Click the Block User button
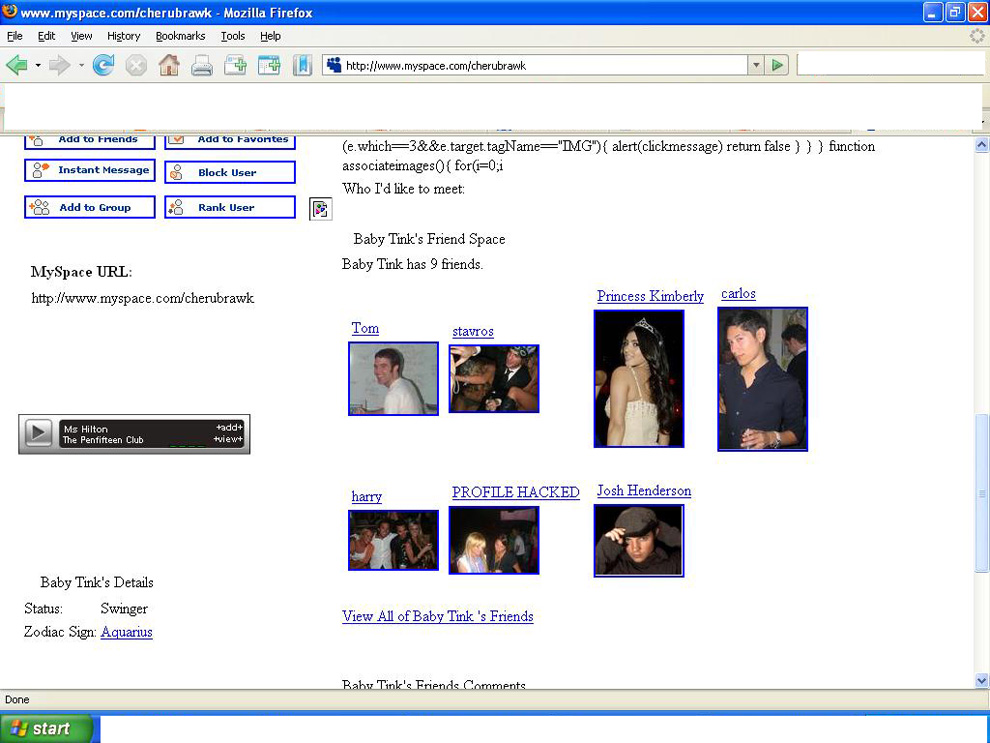Image resolution: width=990 pixels, height=743 pixels. (x=230, y=172)
